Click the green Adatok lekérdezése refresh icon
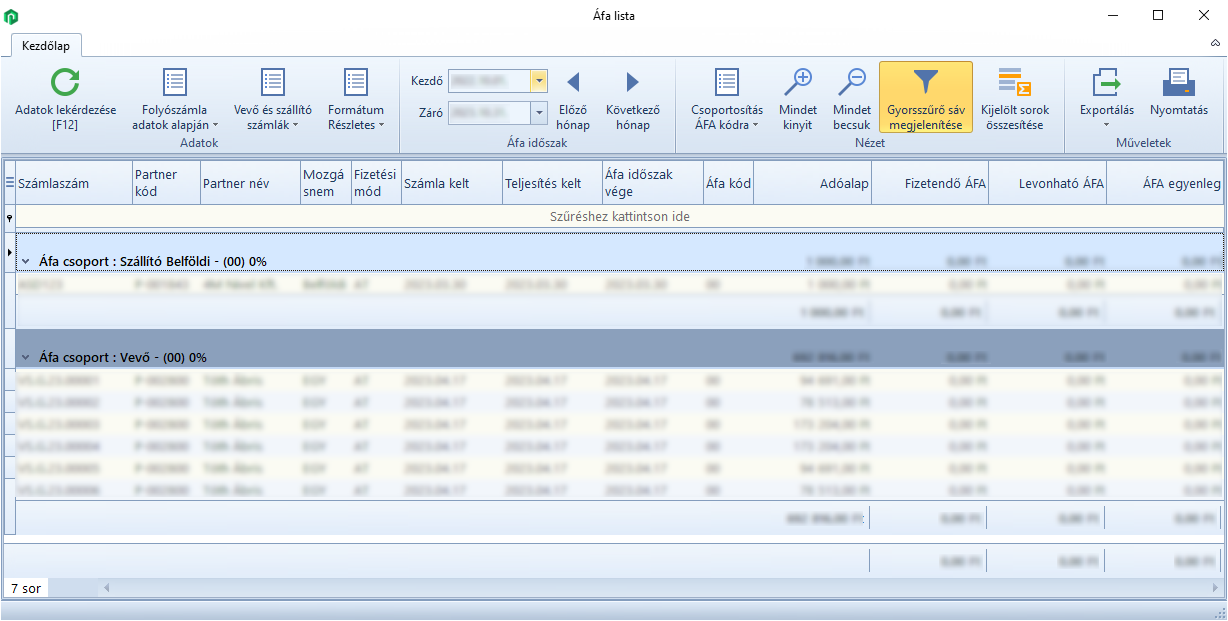This screenshot has width=1228, height=621. tap(65, 83)
